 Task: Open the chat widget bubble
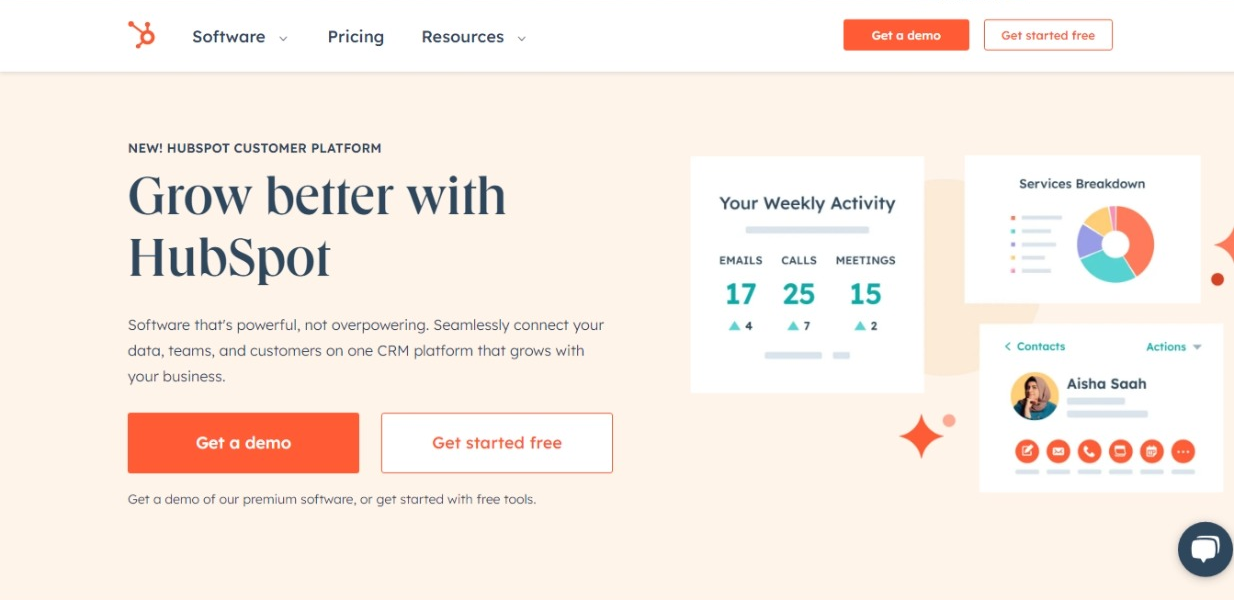pos(1204,549)
